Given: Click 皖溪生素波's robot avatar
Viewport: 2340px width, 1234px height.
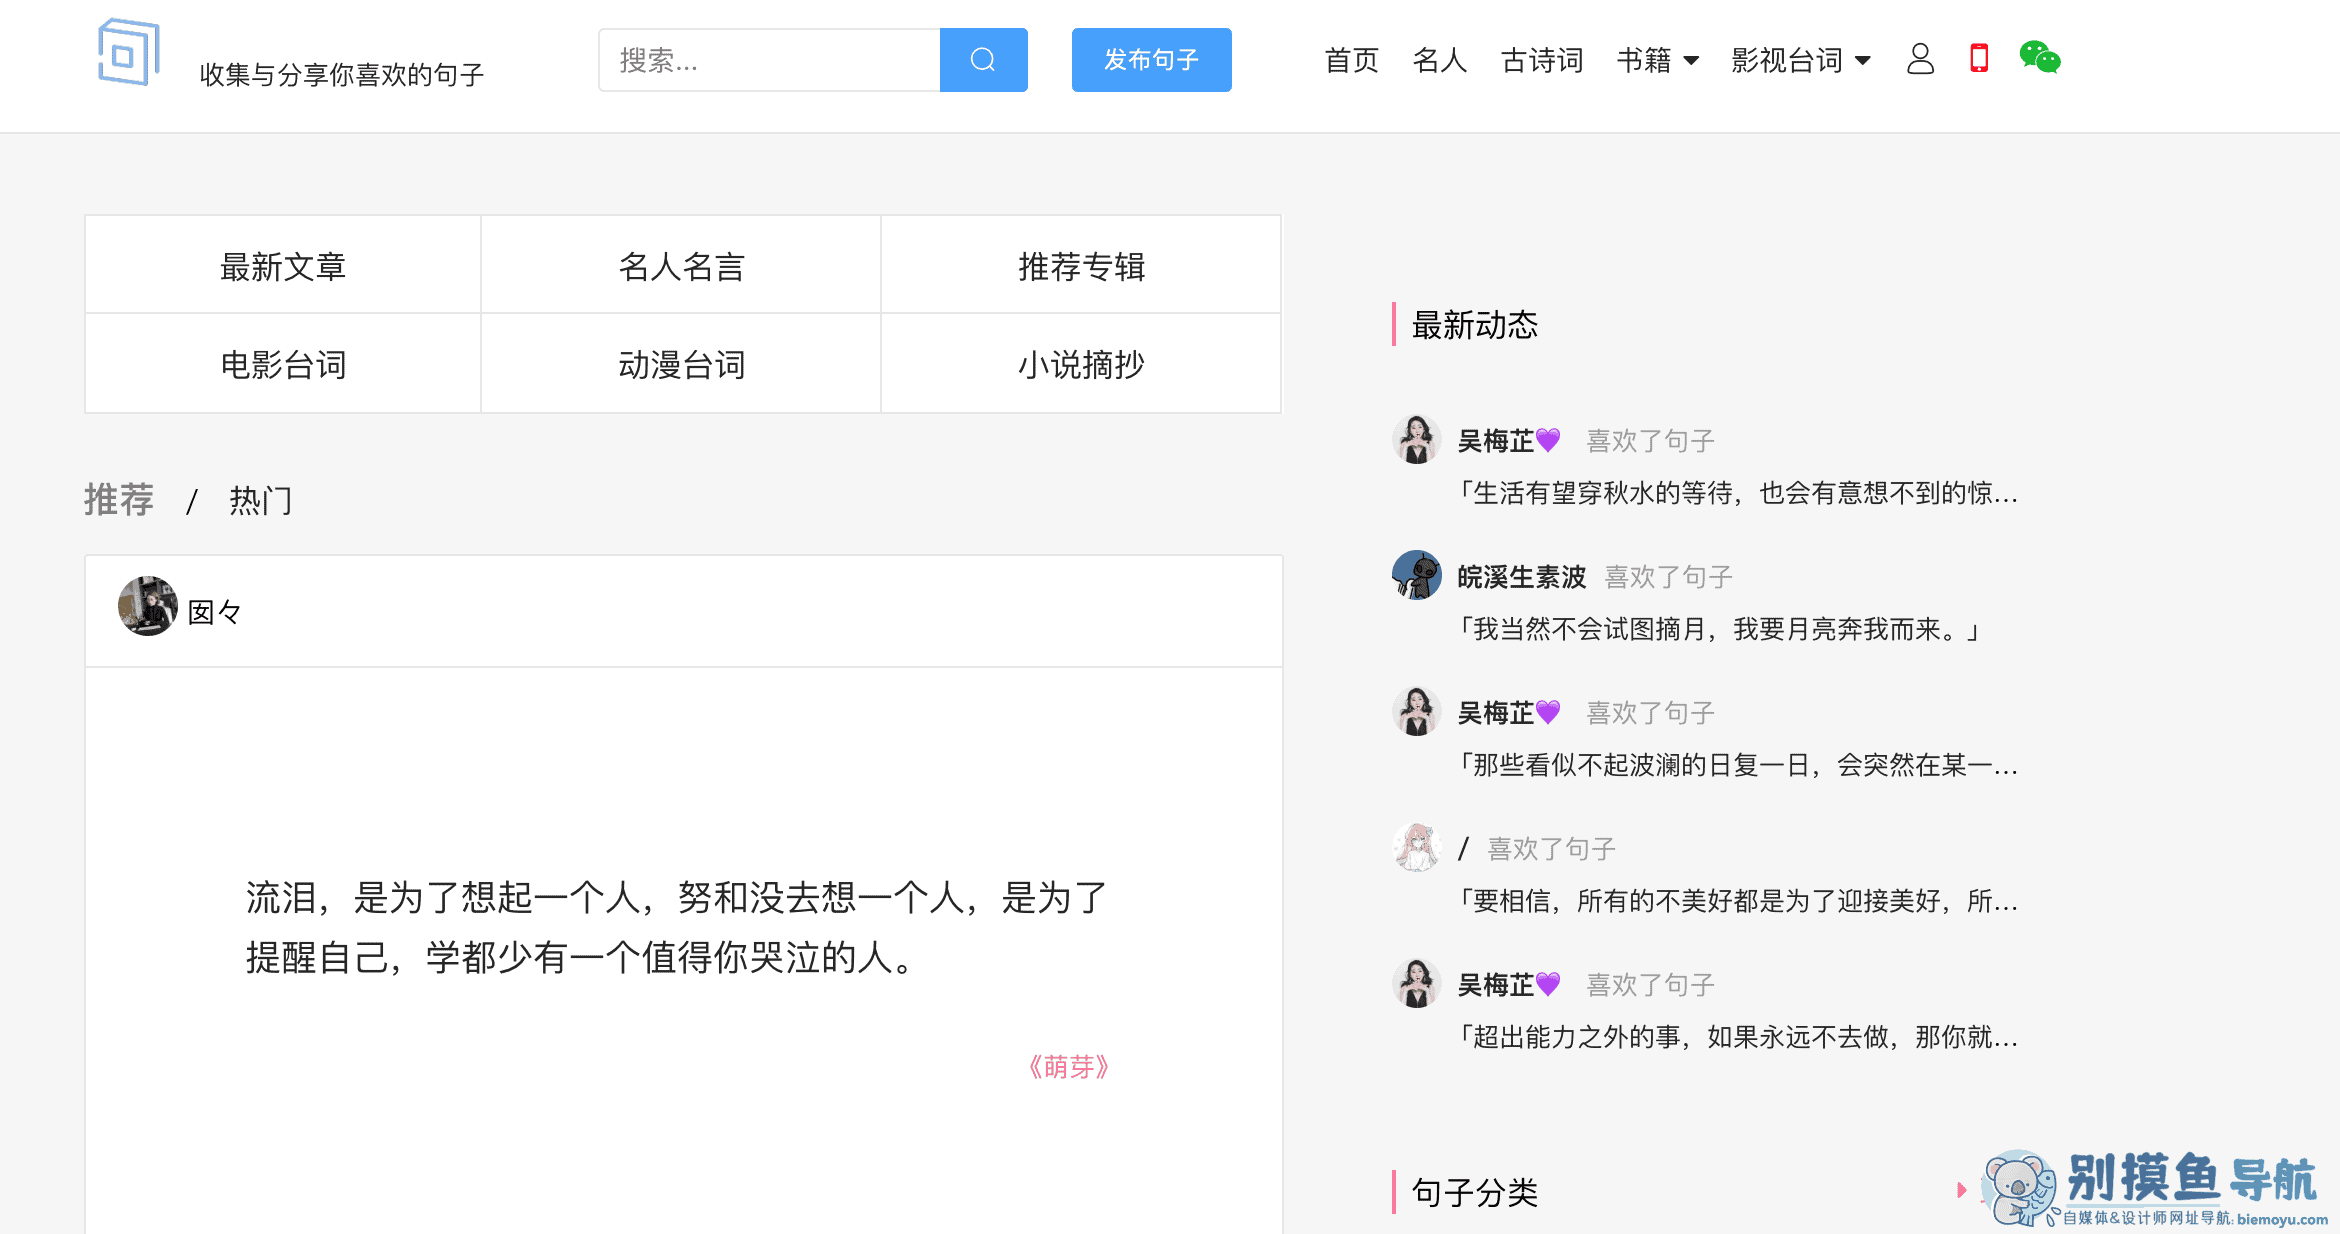Looking at the screenshot, I should pyautogui.click(x=1416, y=575).
